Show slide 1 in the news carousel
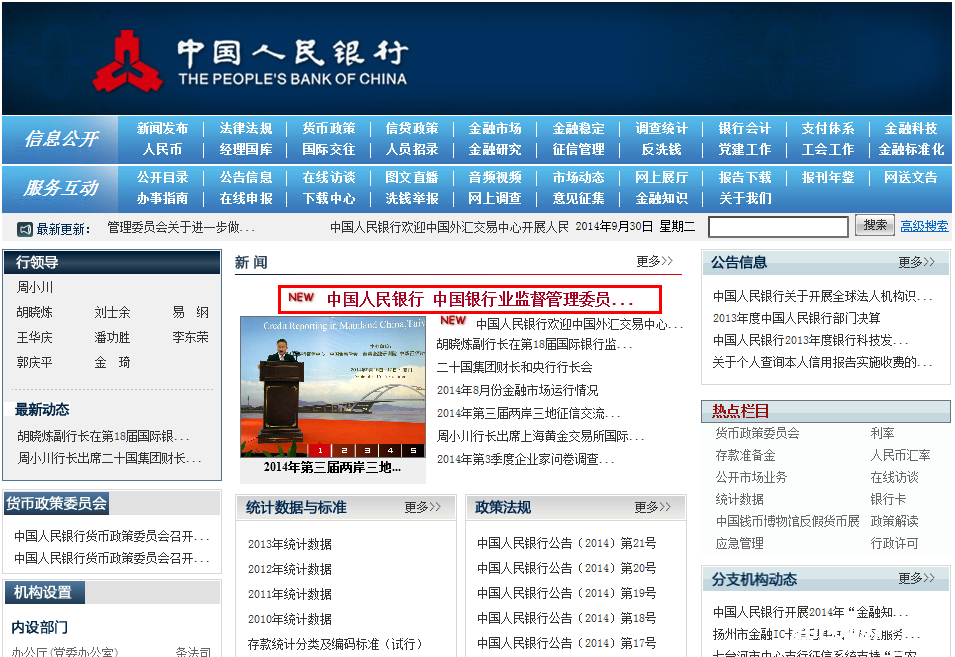The height and width of the screenshot is (657, 955). 320,450
